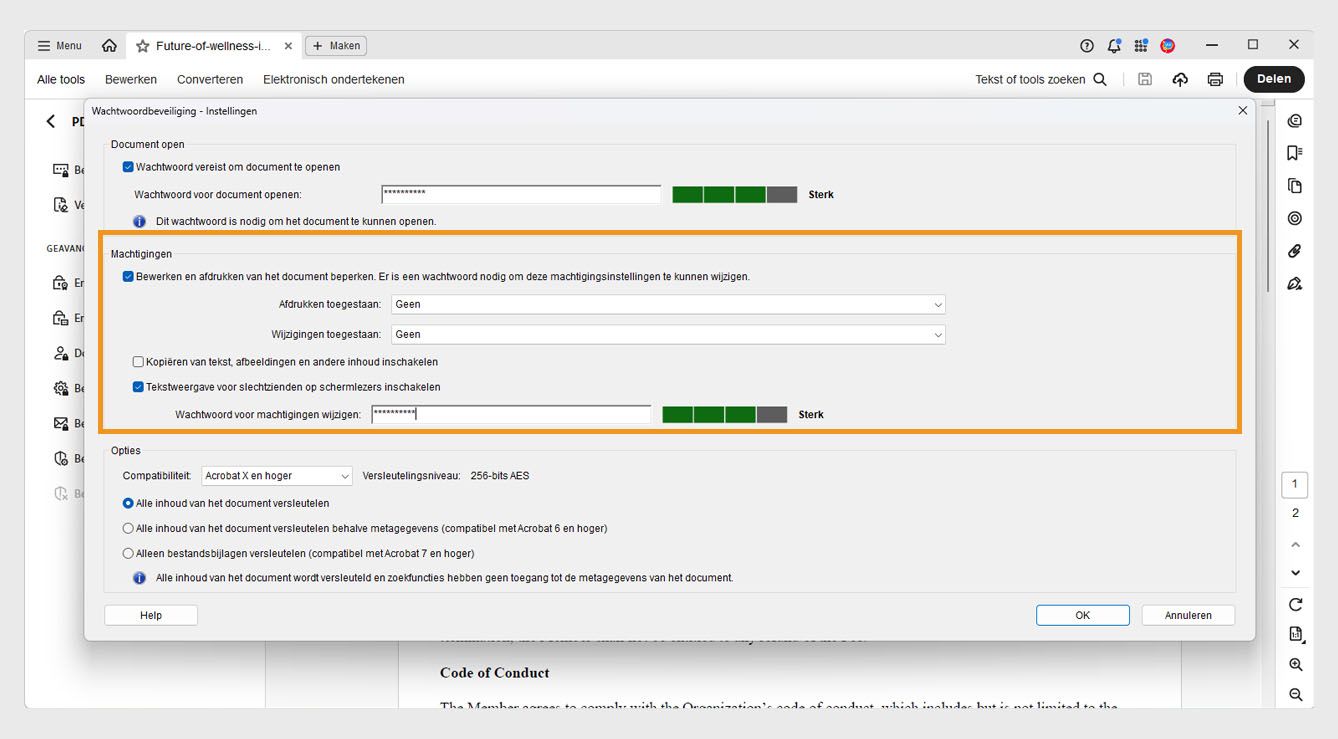The width and height of the screenshot is (1338, 739).
Task: Select the page thumbnails copy icon
Action: pos(1294,185)
